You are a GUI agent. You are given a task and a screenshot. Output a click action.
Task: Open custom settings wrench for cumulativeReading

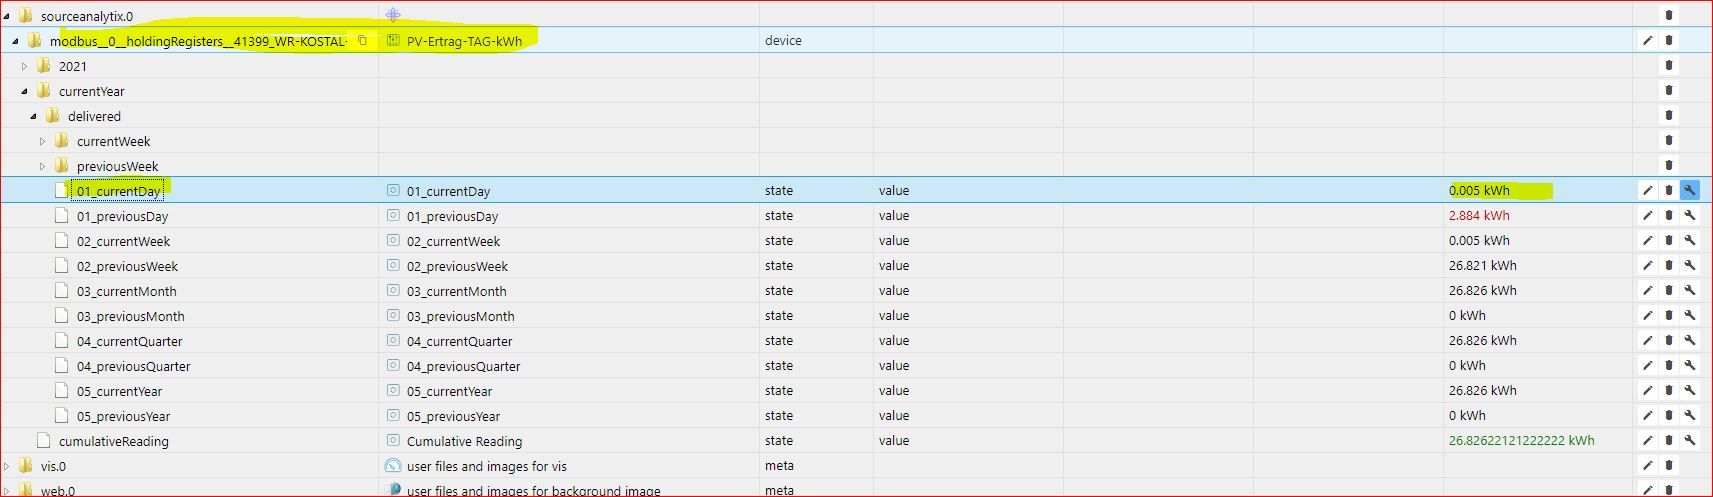coord(1689,440)
